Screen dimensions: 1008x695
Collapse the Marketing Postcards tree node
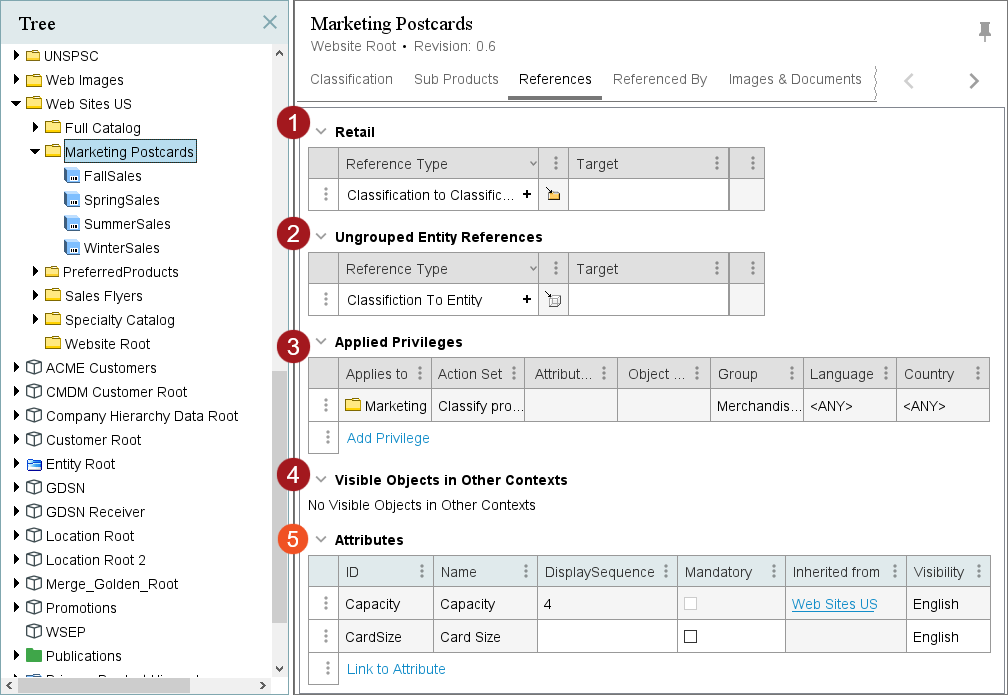pyautogui.click(x=35, y=152)
